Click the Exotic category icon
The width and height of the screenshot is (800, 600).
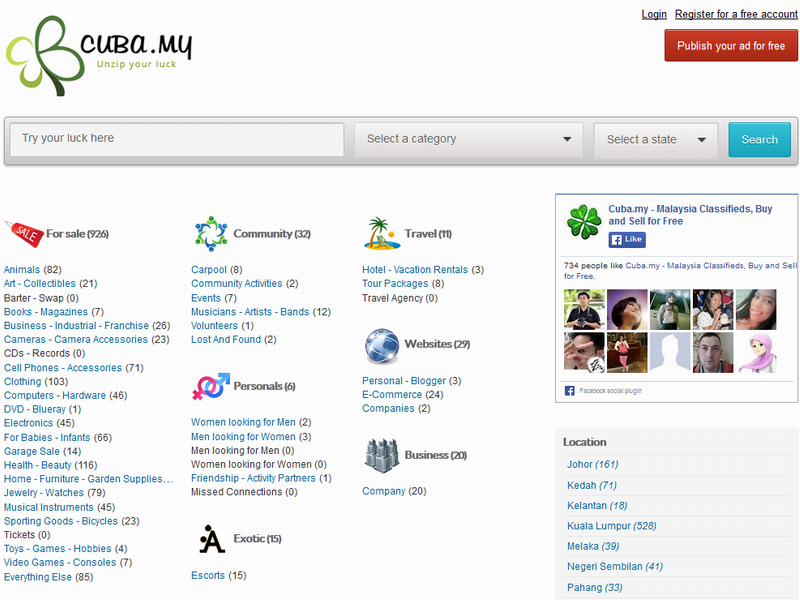point(212,539)
